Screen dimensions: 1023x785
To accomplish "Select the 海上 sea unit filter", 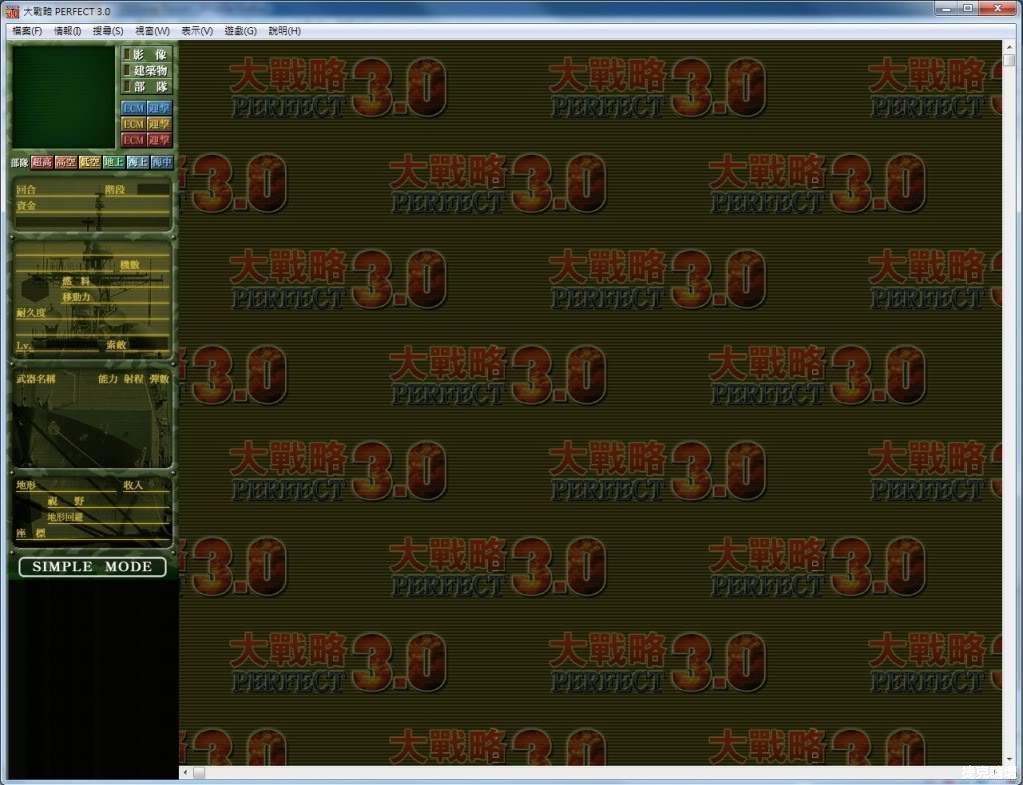I will tap(138, 162).
